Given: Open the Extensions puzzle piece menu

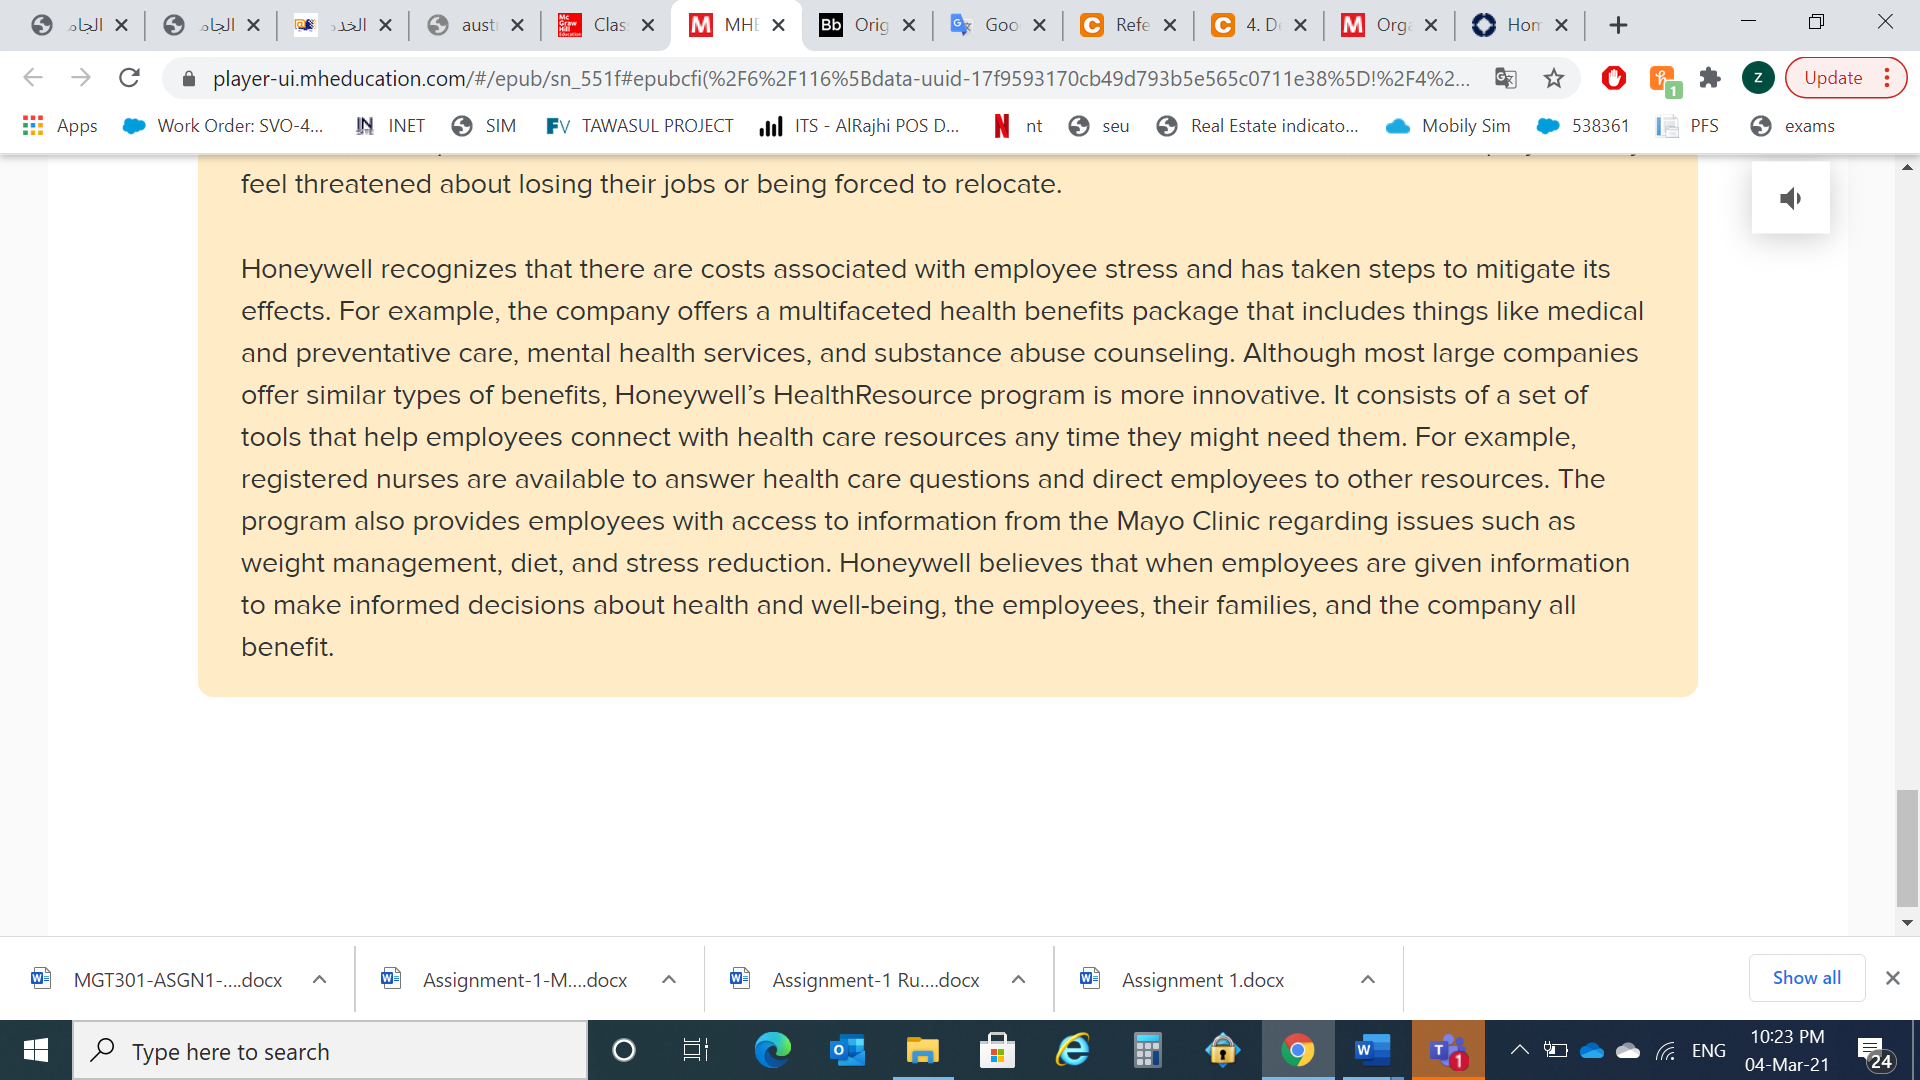Looking at the screenshot, I should point(1710,78).
